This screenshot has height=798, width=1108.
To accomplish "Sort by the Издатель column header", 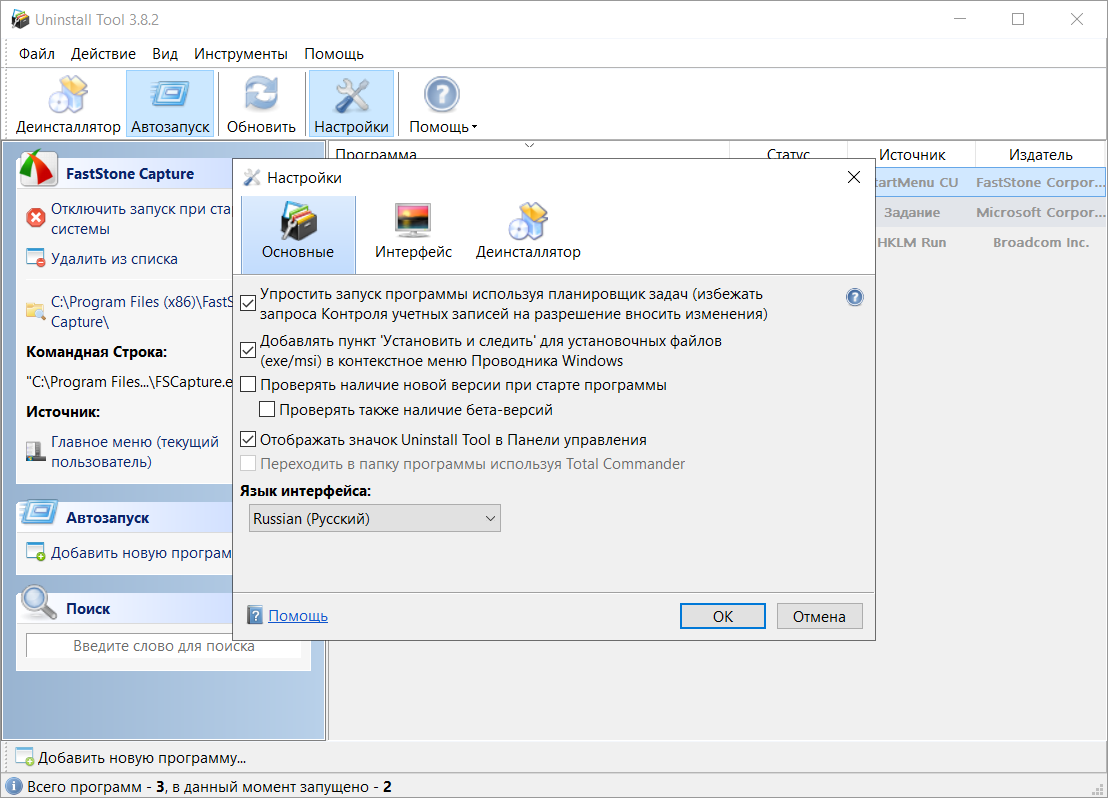I will (x=1040, y=154).
